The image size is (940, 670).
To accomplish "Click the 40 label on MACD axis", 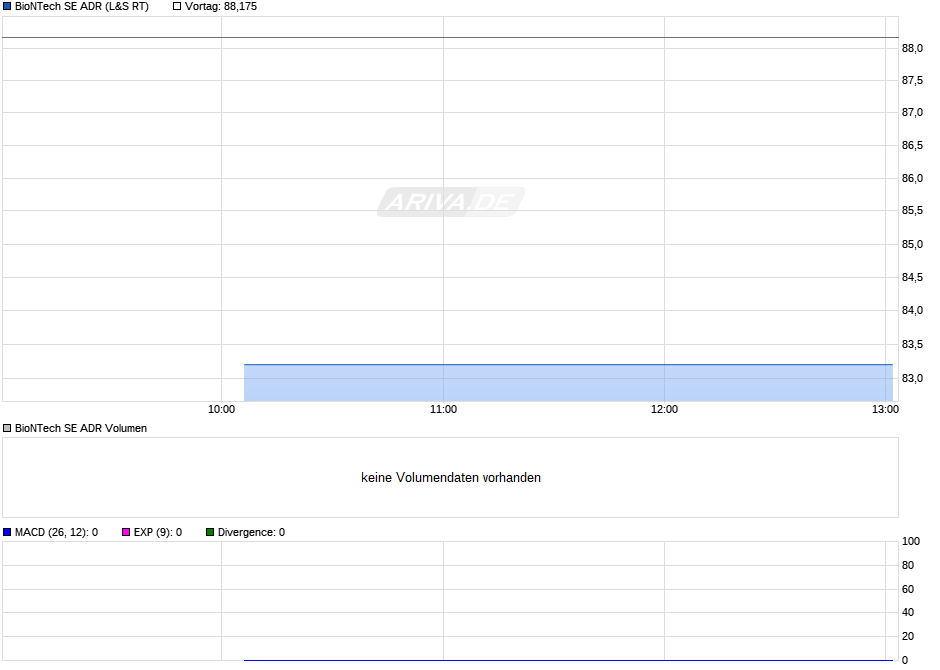I will 908,612.
